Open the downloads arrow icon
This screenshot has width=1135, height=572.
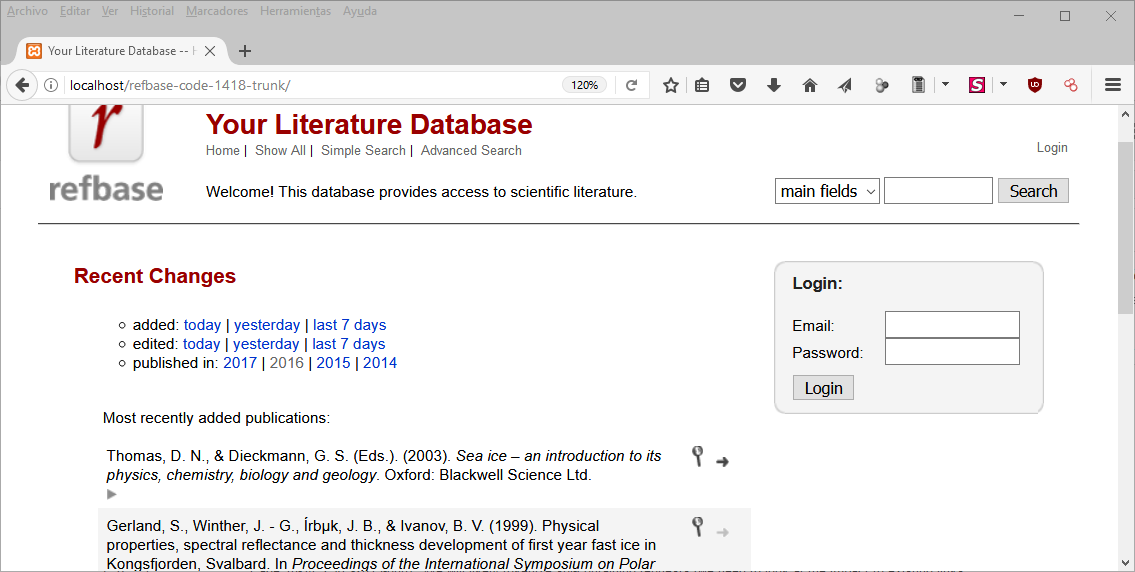pyautogui.click(x=774, y=85)
